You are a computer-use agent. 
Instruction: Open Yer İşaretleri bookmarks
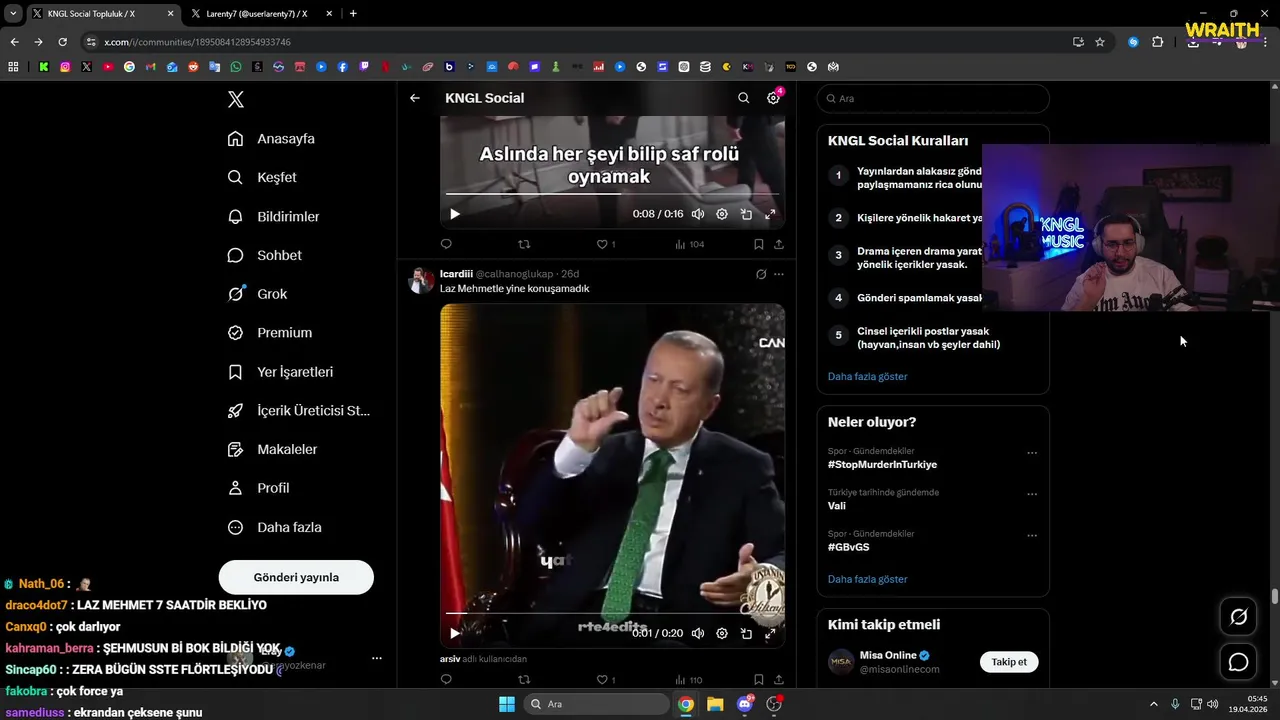click(280, 372)
